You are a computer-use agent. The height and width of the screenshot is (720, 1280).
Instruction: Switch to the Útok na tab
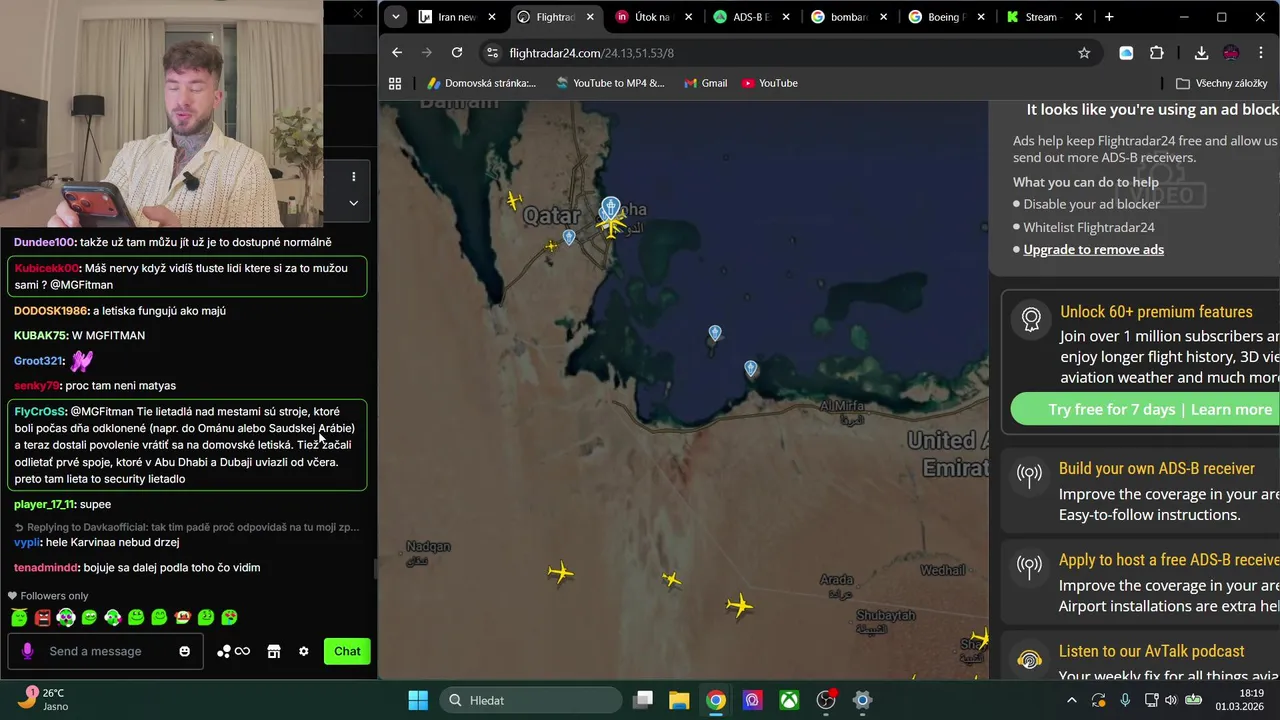[x=655, y=17]
